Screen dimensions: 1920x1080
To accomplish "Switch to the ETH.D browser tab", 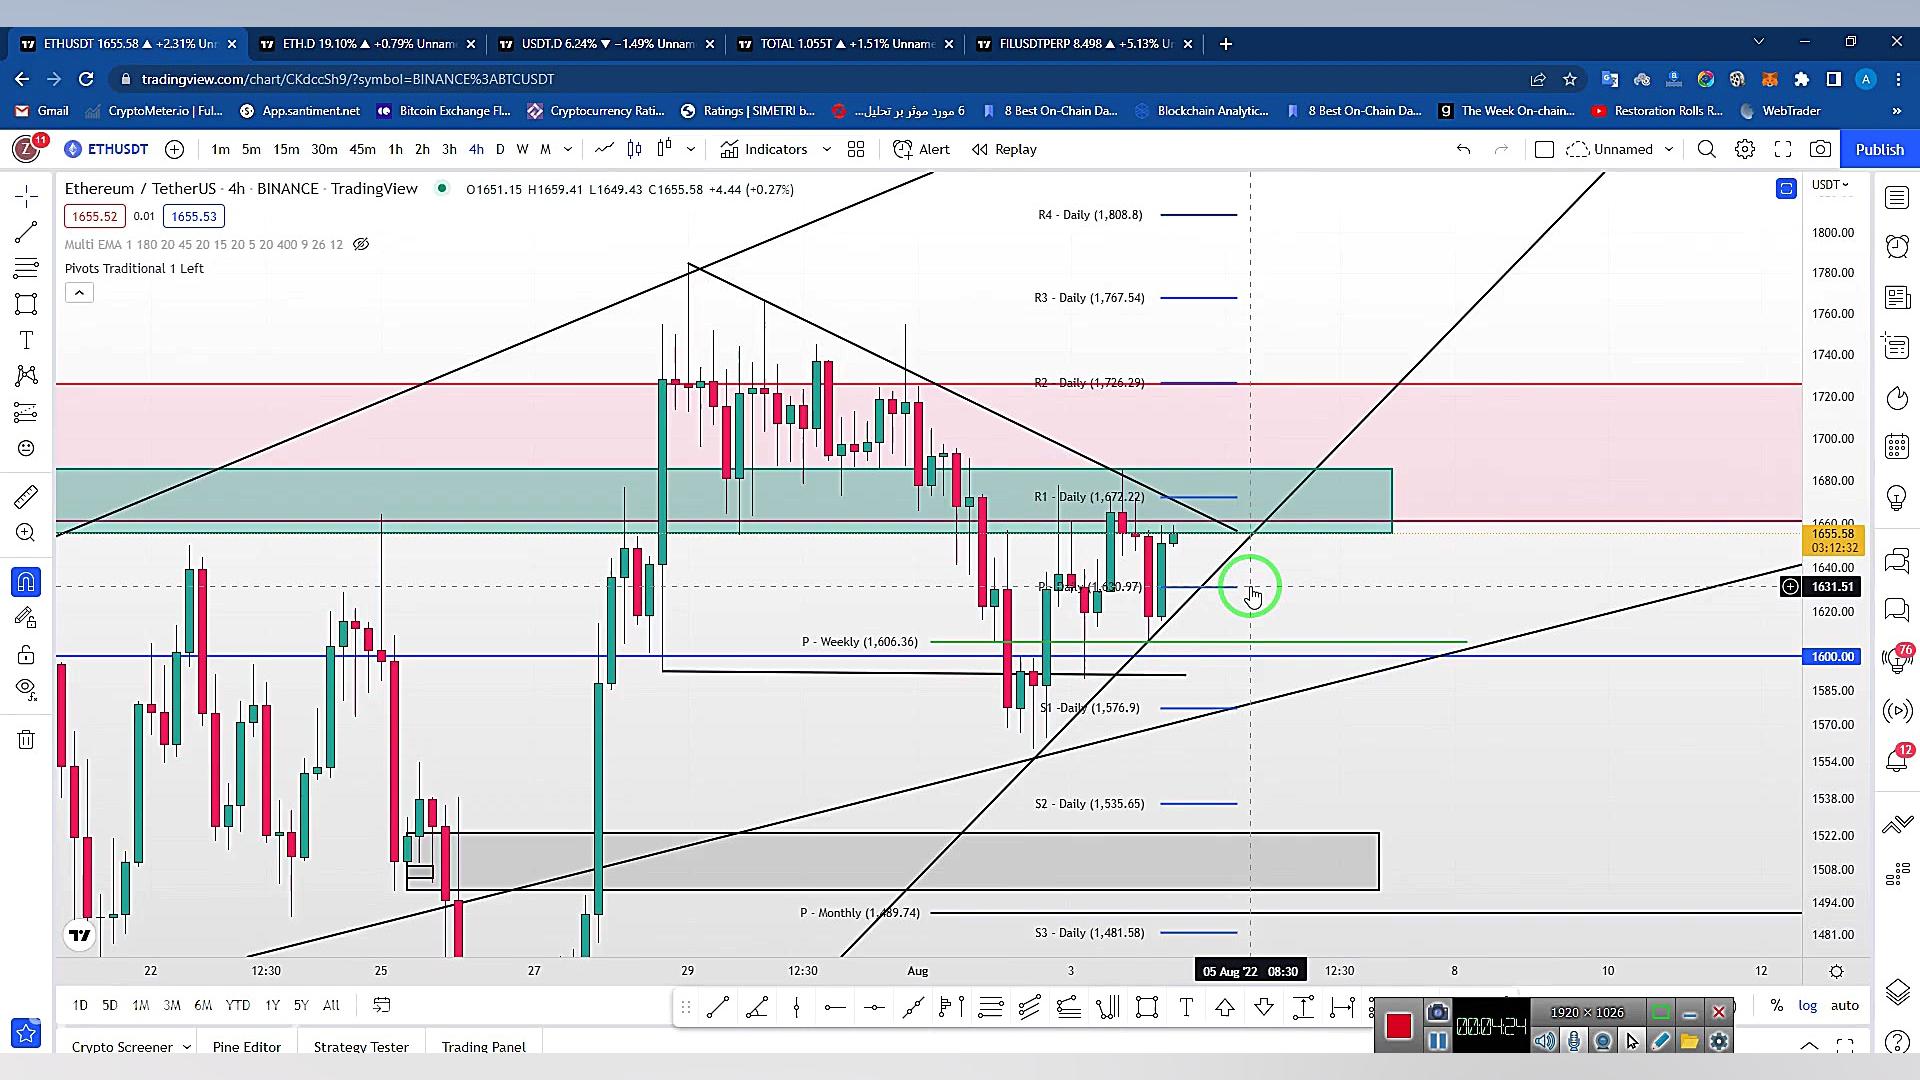I will (367, 44).
